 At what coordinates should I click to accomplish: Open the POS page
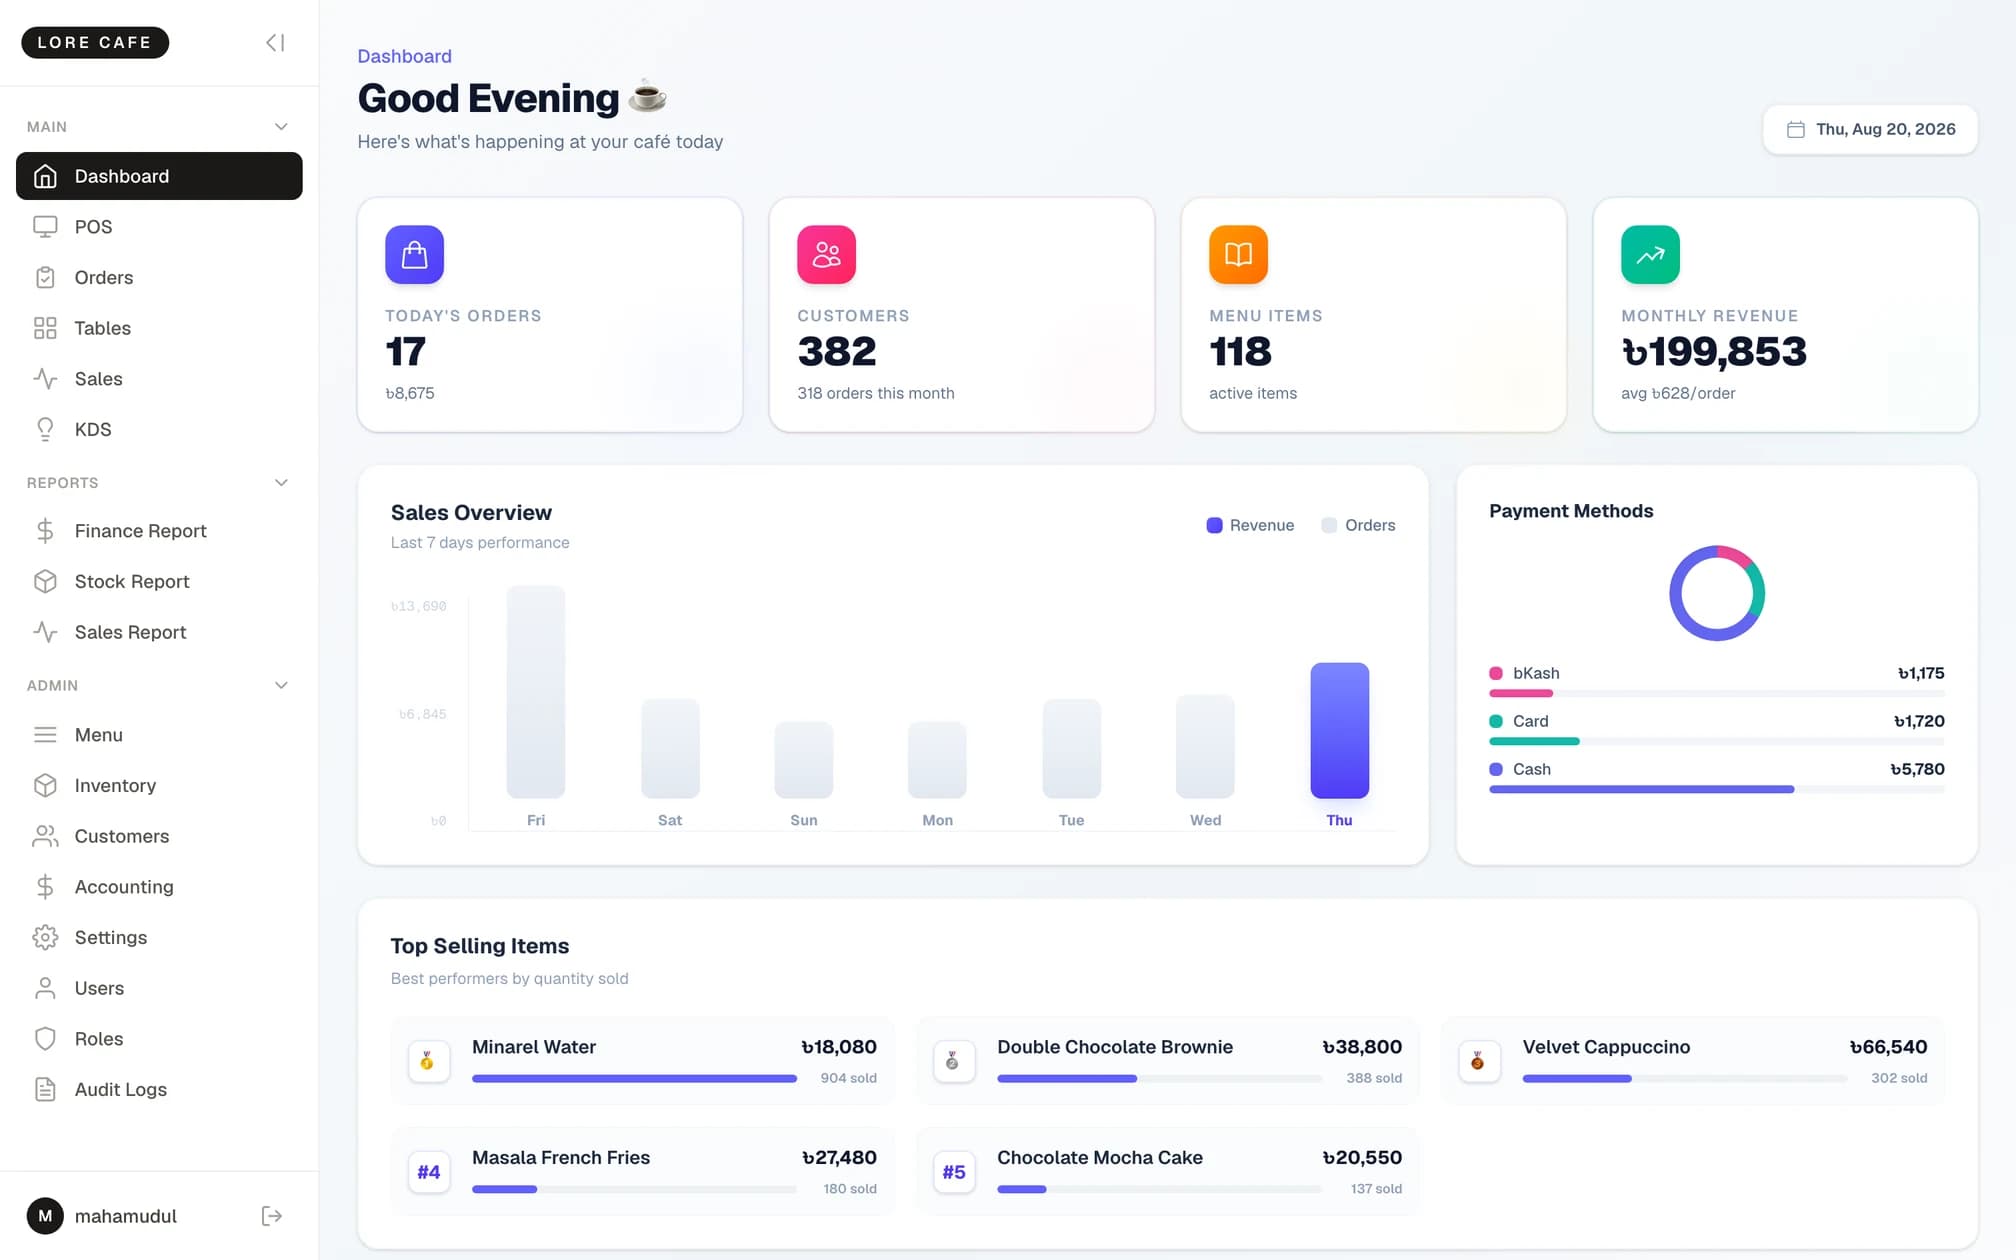[159, 227]
